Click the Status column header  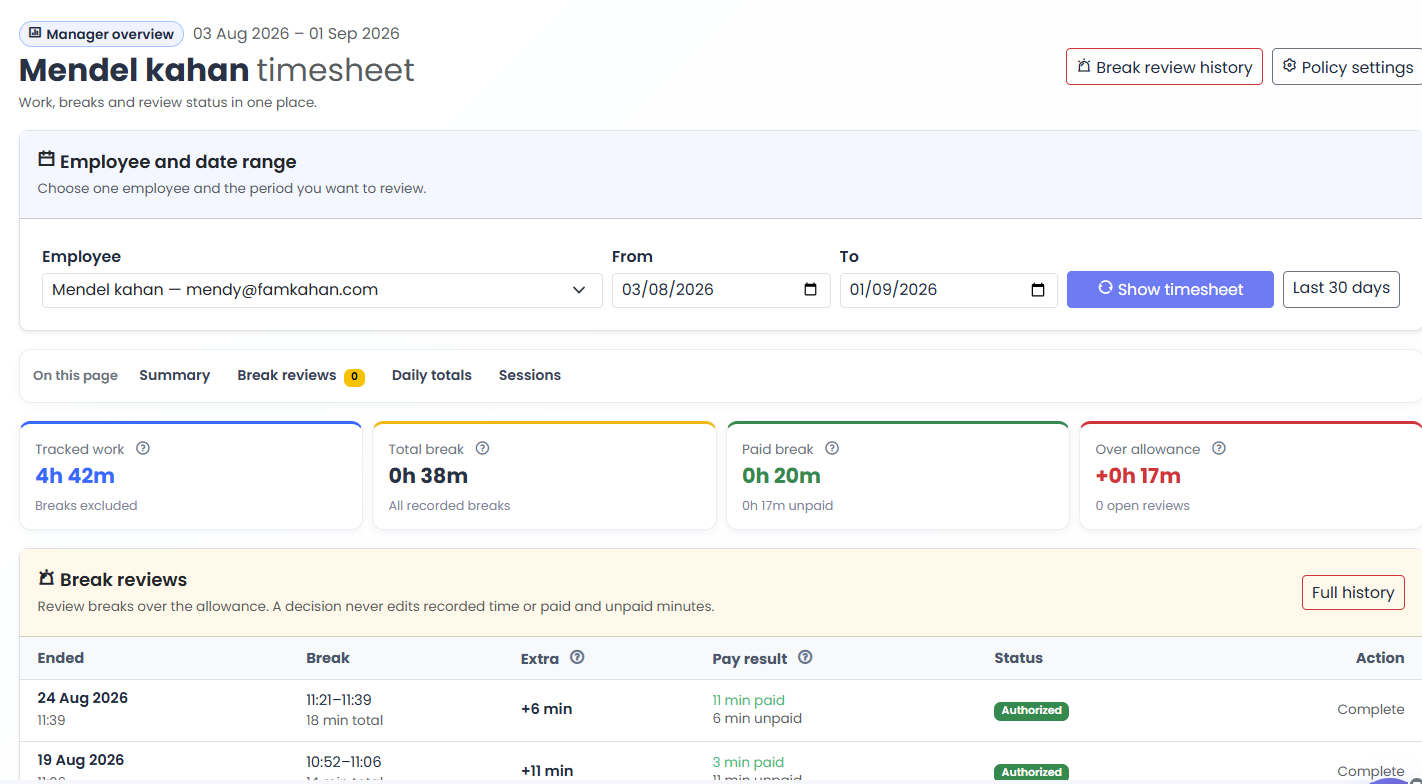pyautogui.click(x=1018, y=658)
